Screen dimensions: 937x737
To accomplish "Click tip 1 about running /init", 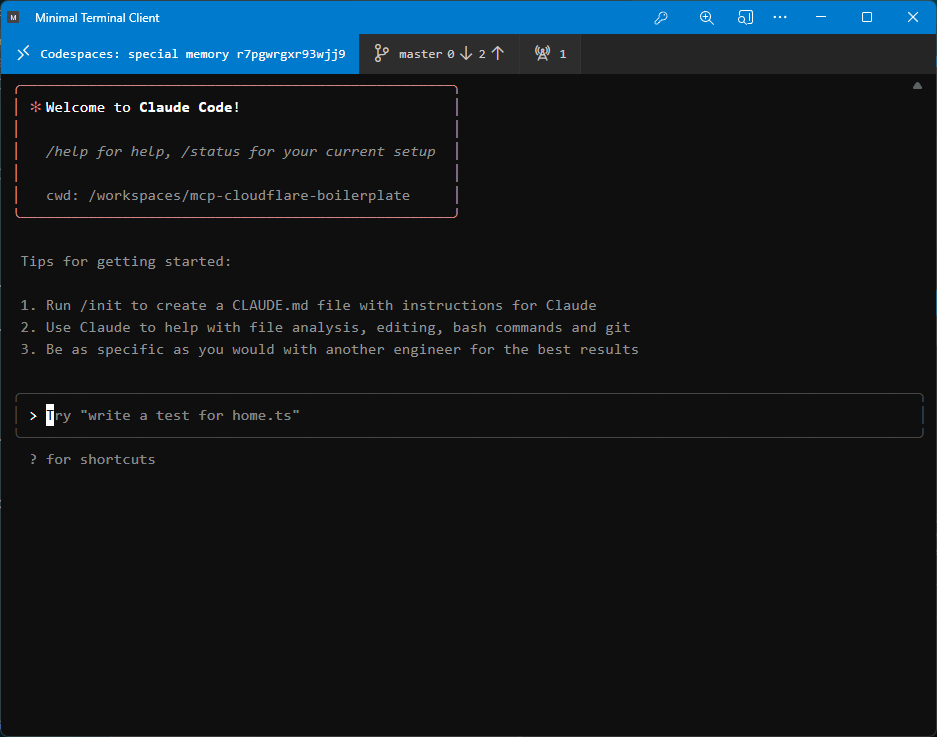I will [308, 305].
